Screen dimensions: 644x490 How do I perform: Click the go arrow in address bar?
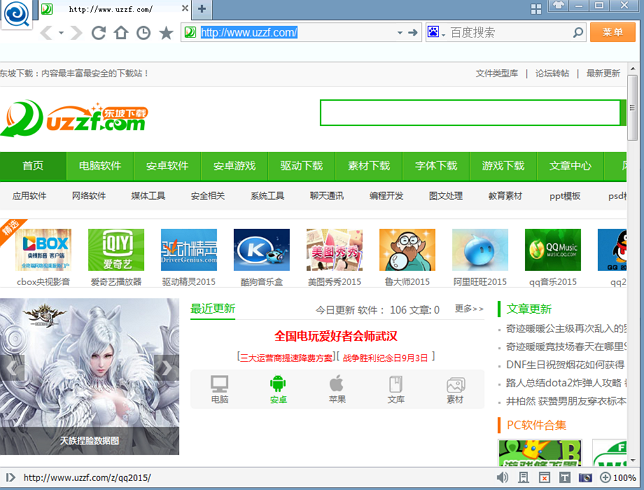click(413, 32)
